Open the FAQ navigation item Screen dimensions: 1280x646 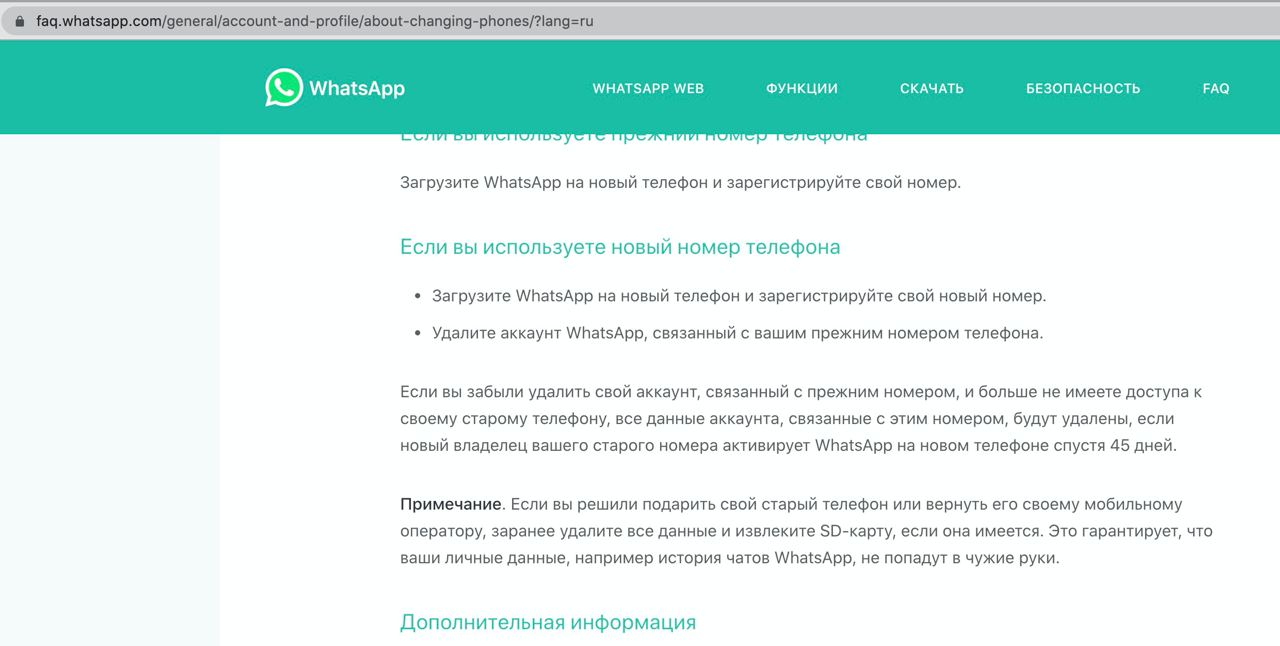pos(1216,89)
